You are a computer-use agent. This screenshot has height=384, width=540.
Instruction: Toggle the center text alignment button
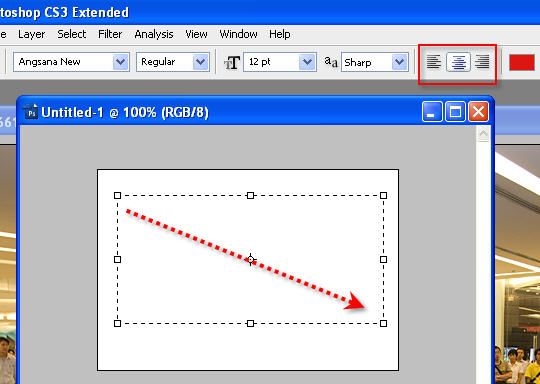pos(458,62)
